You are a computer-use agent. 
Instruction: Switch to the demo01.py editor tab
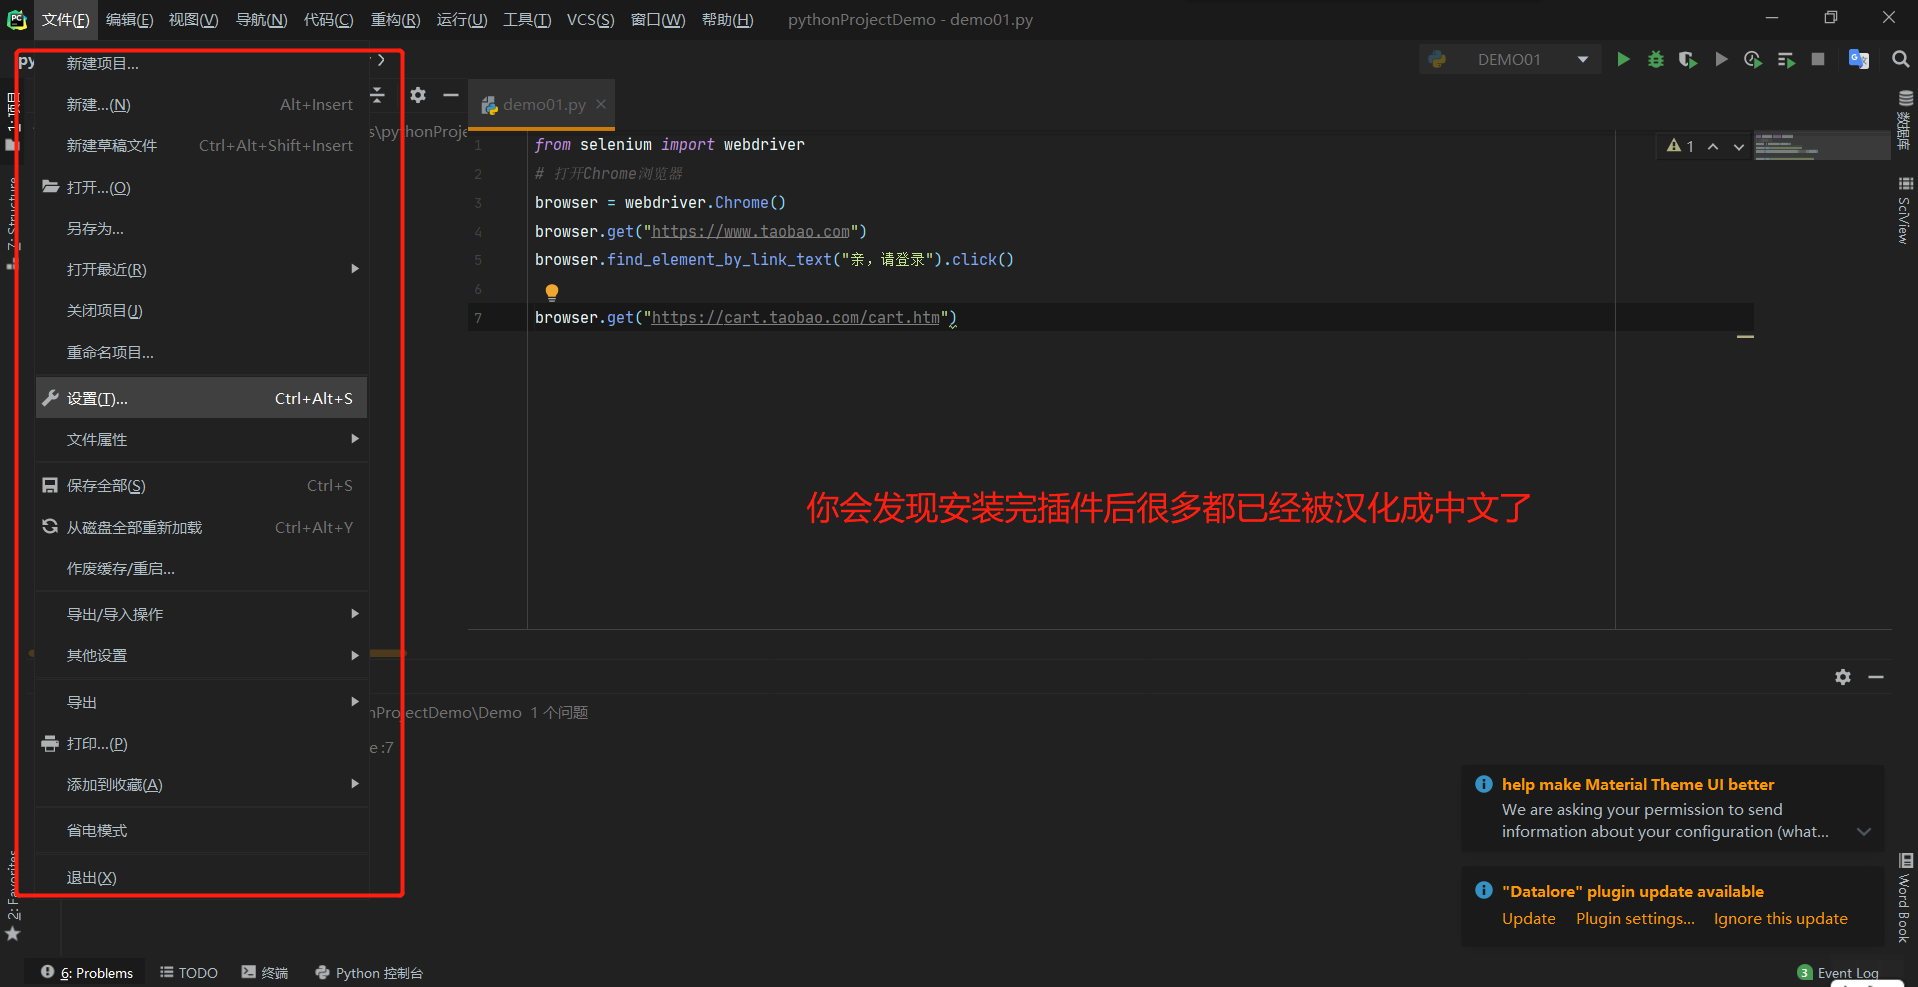pyautogui.click(x=541, y=104)
